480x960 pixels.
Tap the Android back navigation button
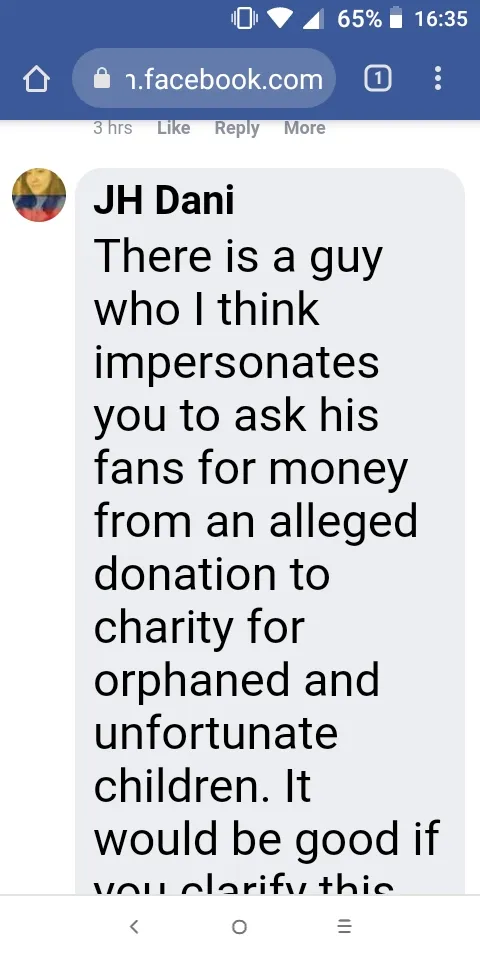(x=135, y=926)
